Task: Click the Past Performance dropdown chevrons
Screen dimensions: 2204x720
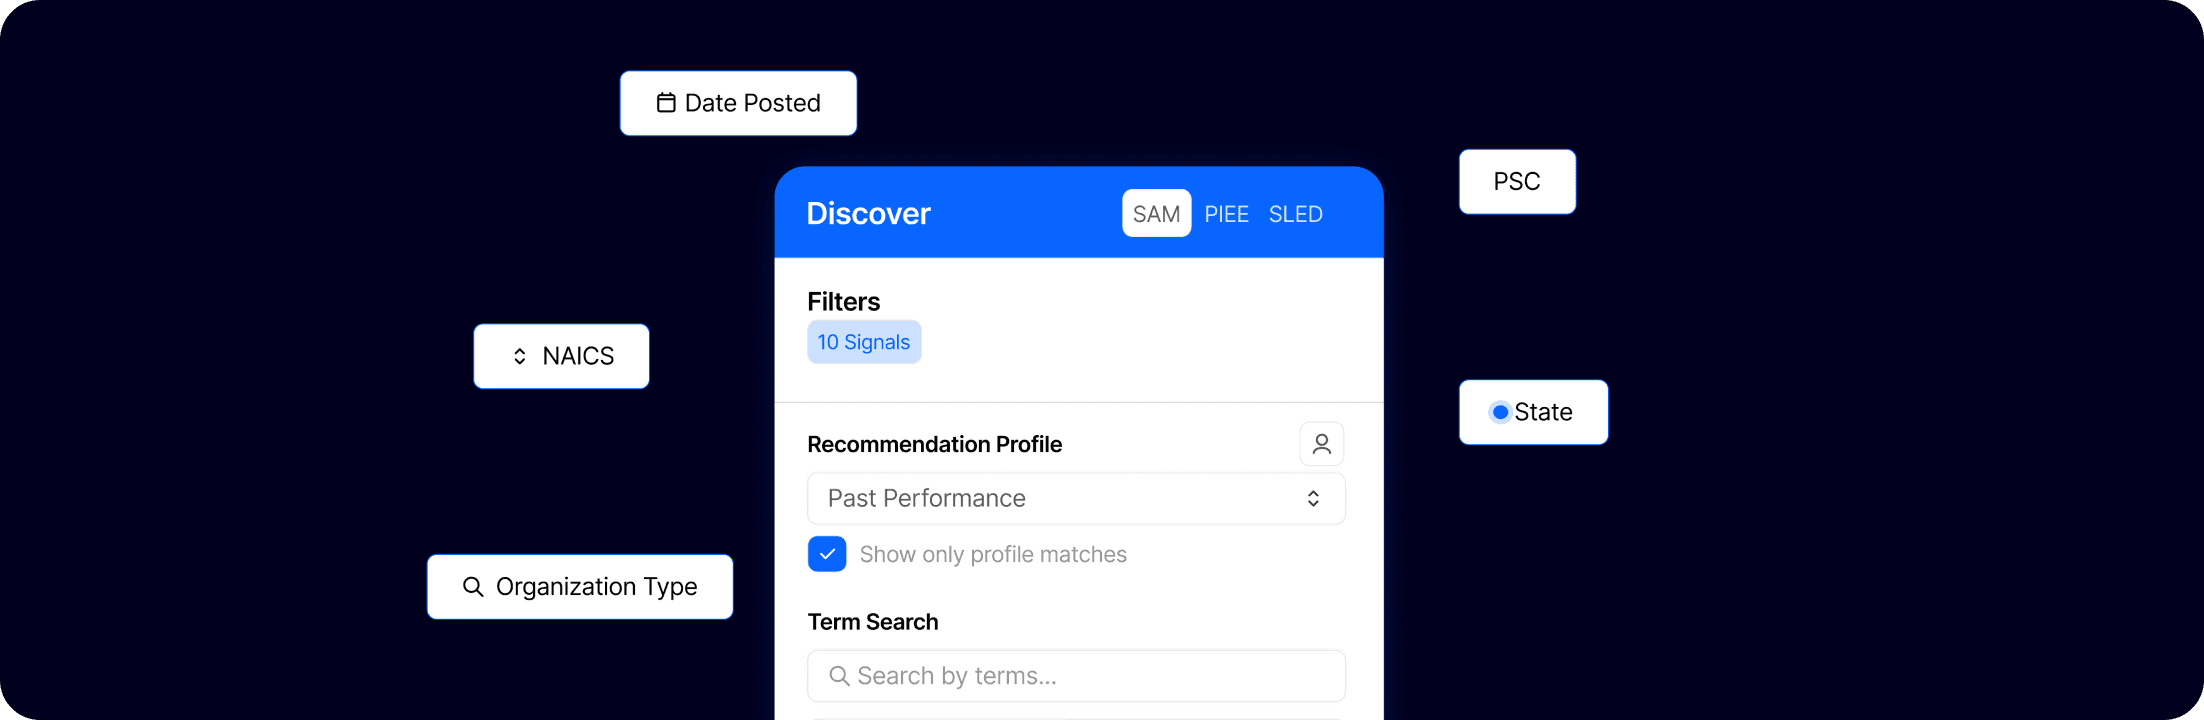Action: tap(1313, 498)
